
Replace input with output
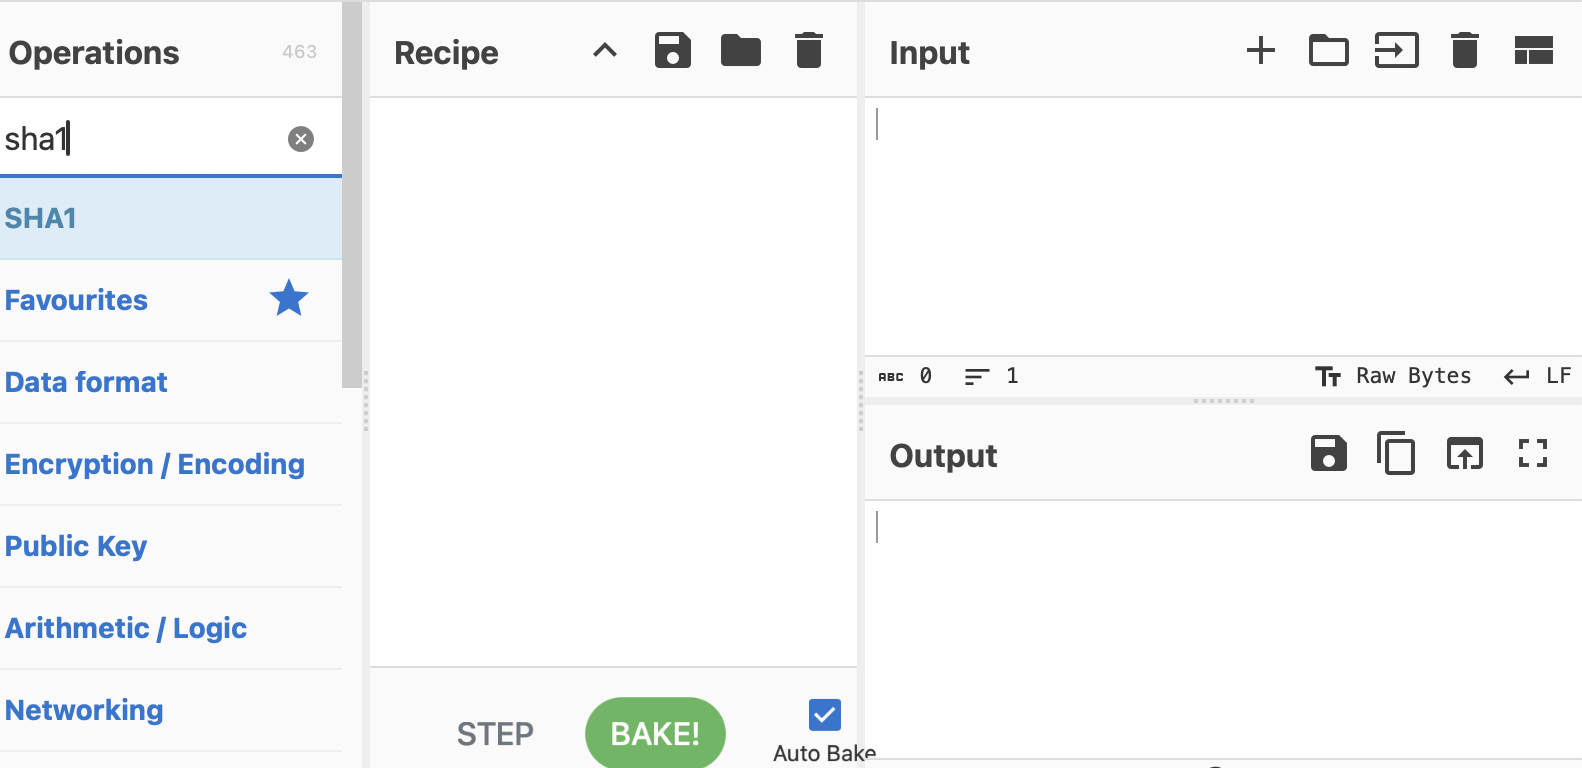pos(1465,454)
